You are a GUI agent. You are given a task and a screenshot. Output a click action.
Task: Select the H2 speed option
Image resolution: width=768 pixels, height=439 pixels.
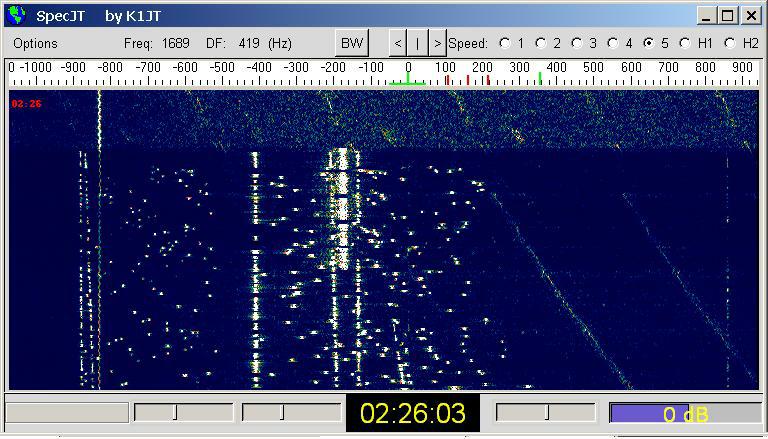(730, 43)
